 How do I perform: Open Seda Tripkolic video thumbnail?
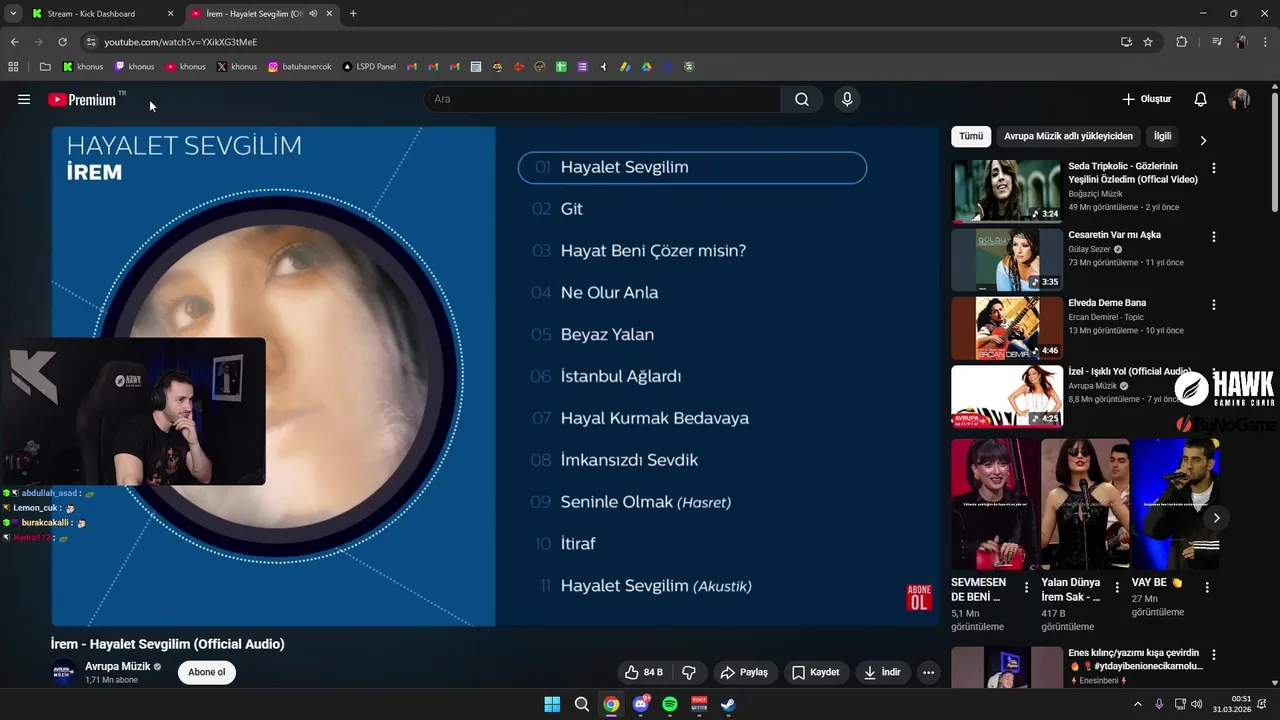tap(1006, 191)
